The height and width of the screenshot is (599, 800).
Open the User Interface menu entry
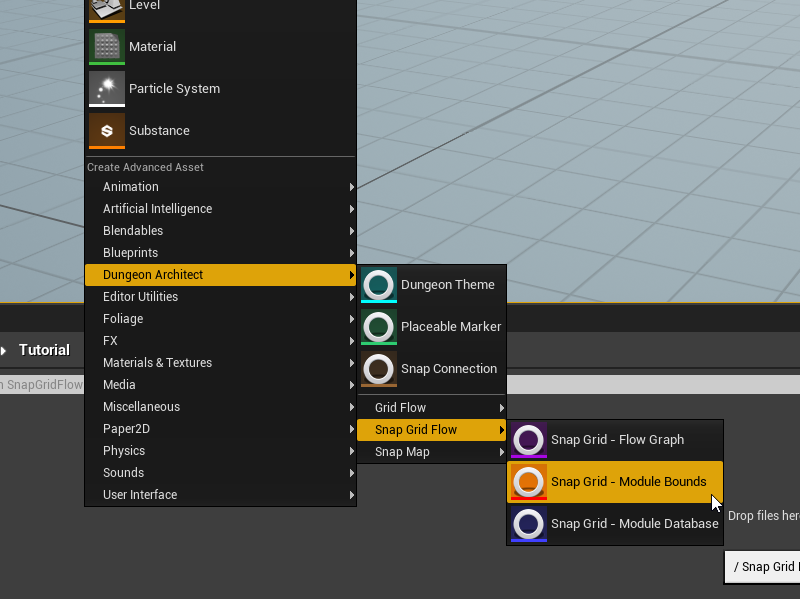[220, 494]
